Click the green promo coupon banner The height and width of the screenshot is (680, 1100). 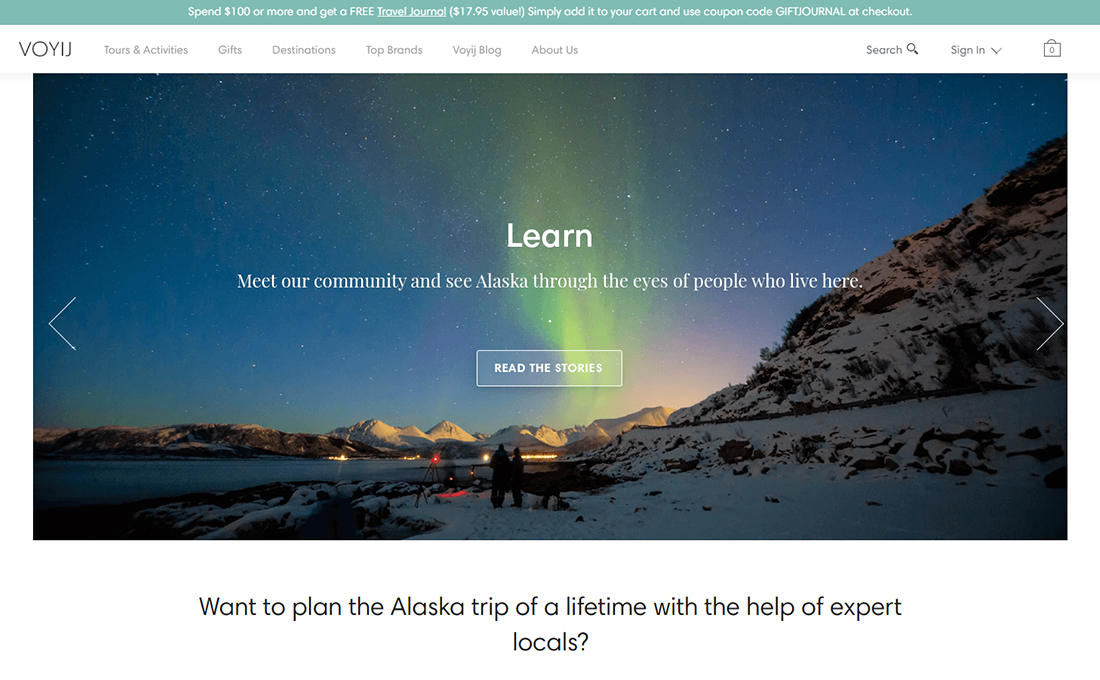point(550,12)
